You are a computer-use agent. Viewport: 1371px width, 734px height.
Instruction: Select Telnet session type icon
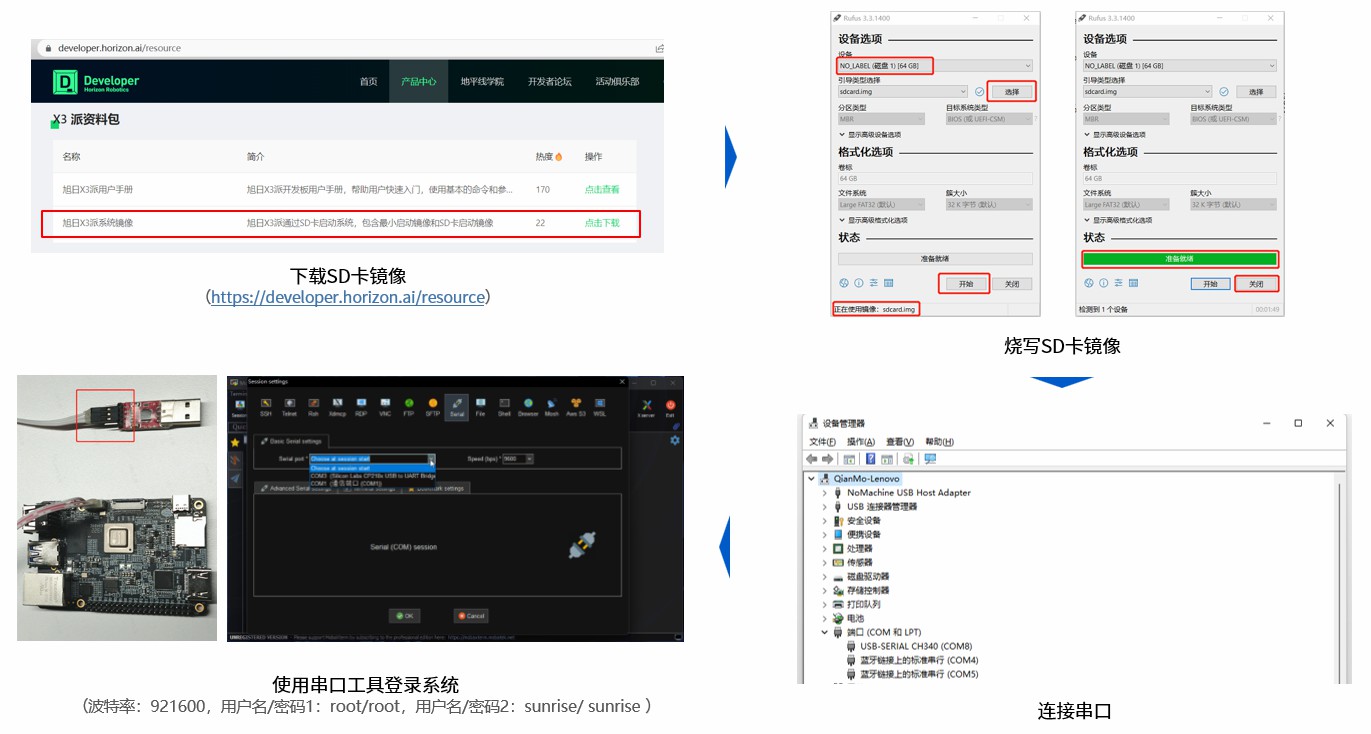click(x=289, y=406)
